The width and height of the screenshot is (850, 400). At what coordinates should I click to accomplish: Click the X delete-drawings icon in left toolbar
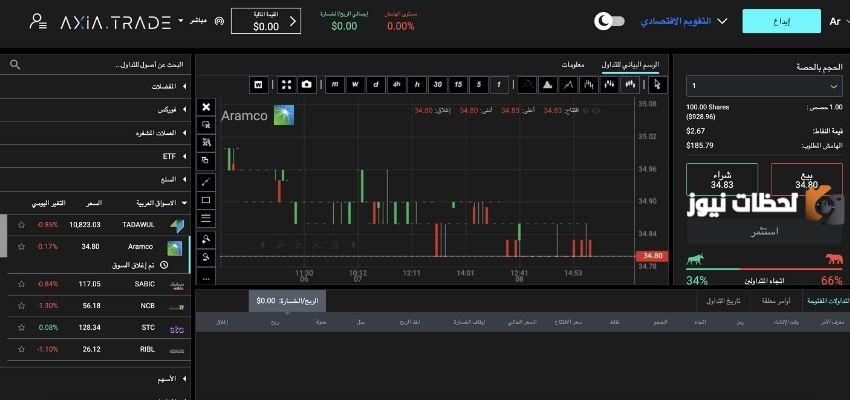206,107
